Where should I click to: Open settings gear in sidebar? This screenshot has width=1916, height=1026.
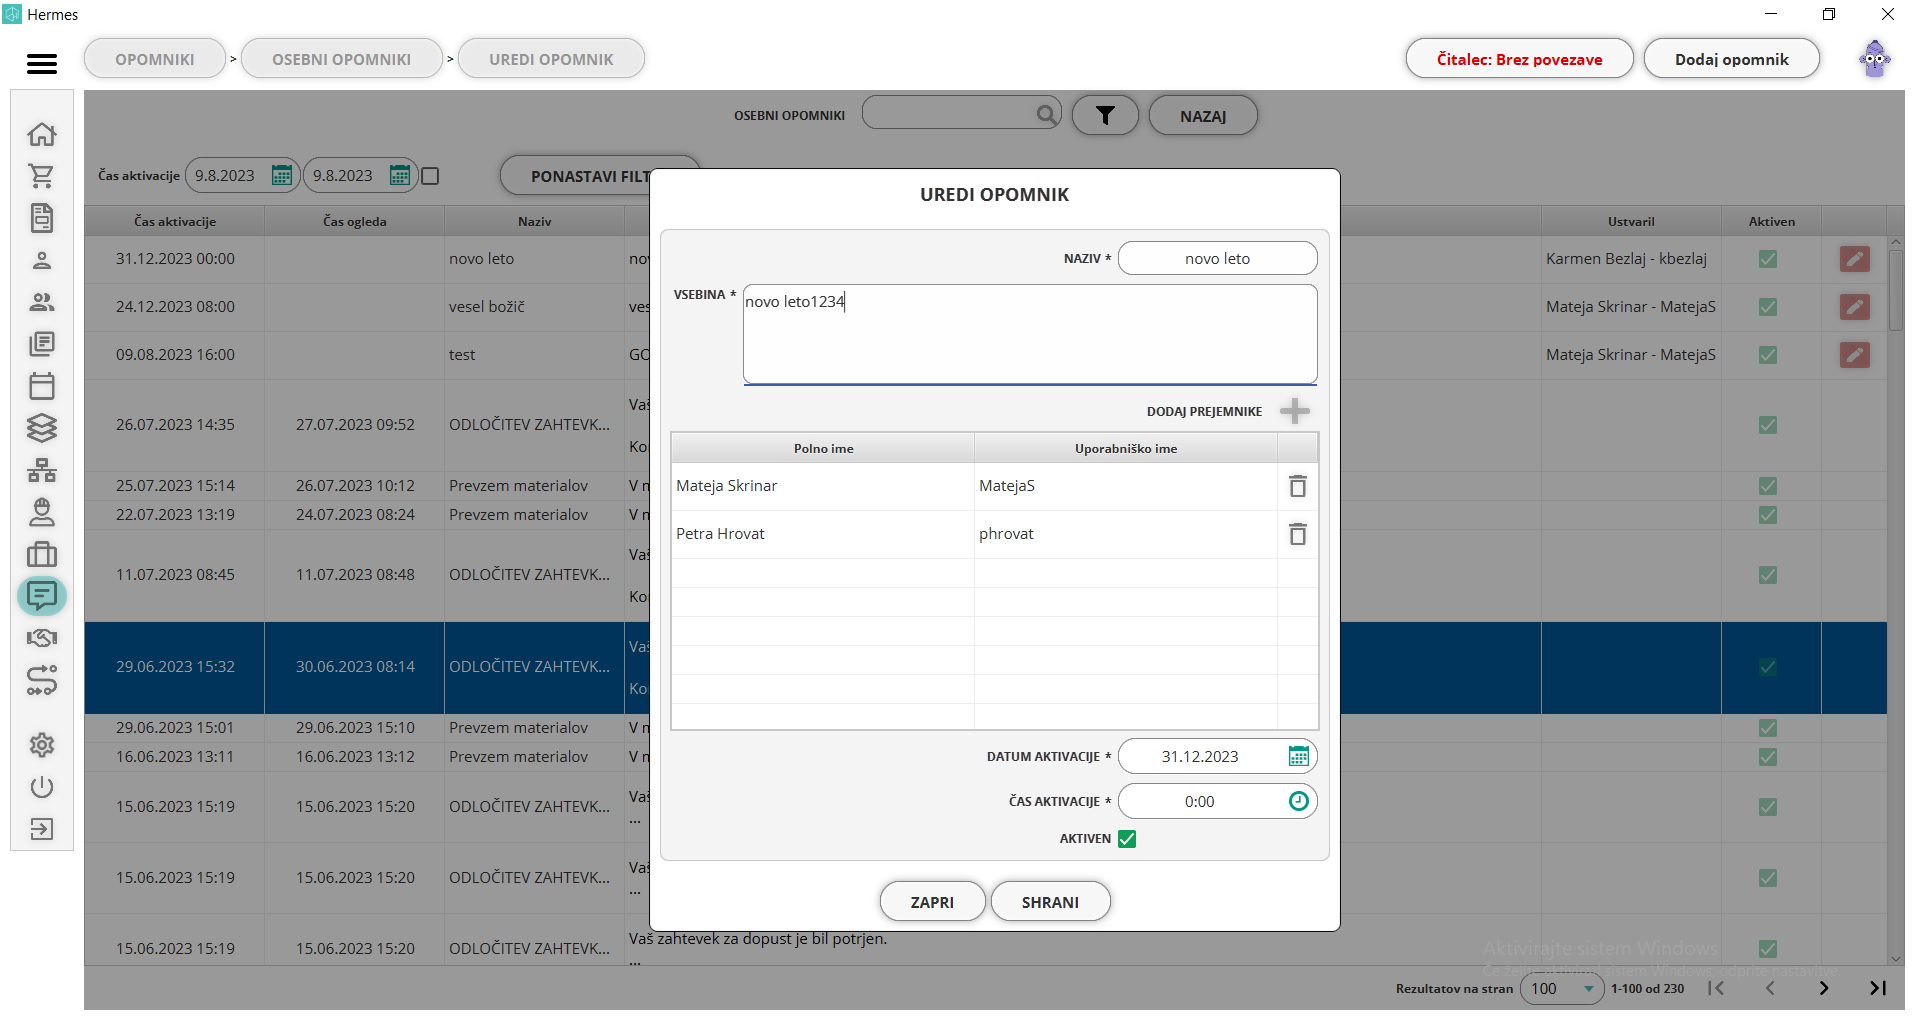pyautogui.click(x=42, y=745)
